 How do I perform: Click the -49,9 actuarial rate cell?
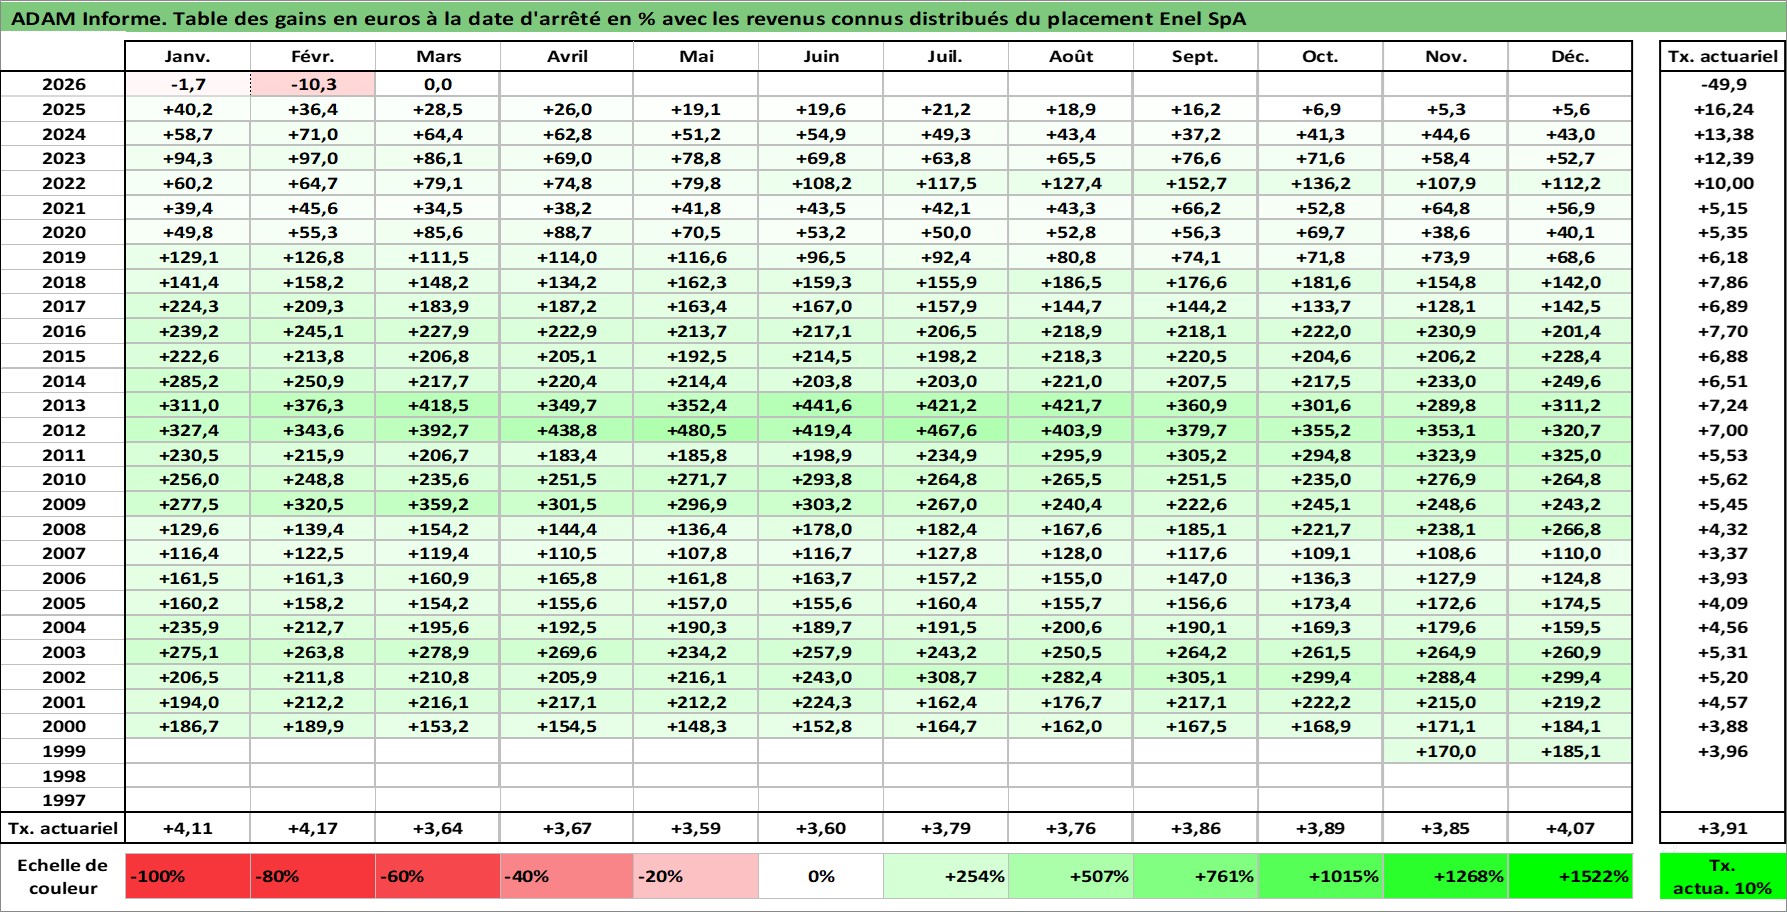click(x=1722, y=85)
